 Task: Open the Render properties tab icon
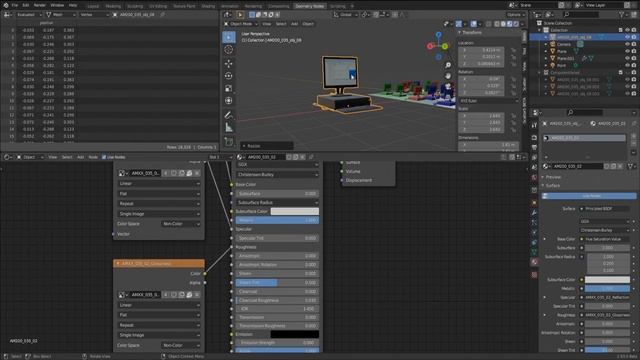[534, 138]
